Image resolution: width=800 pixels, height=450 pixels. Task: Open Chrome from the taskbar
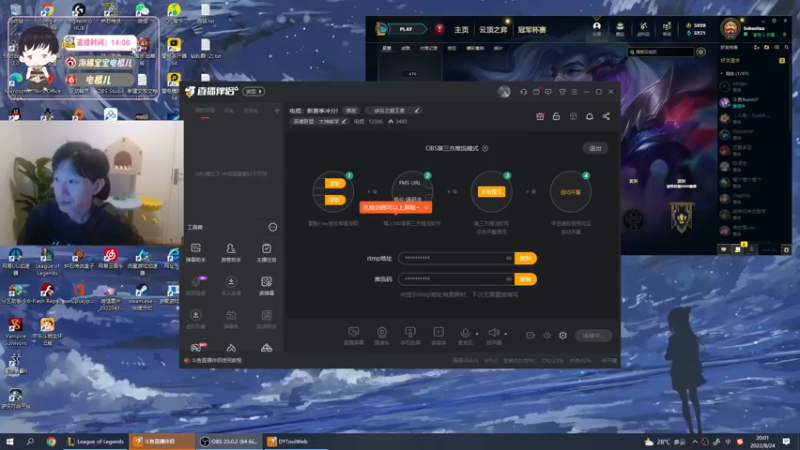[x=51, y=441]
